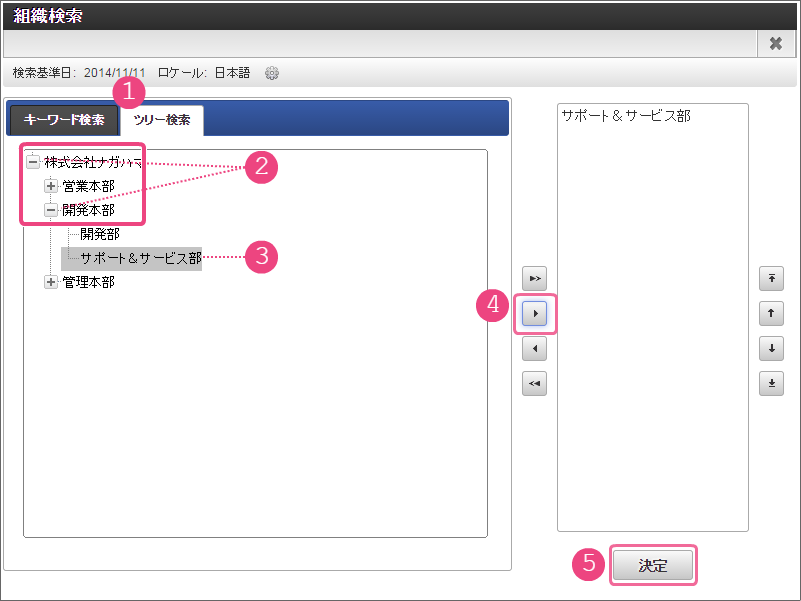This screenshot has height=601, width=801.
Task: Click 開発本部 label in the tree
Action: click(x=88, y=210)
